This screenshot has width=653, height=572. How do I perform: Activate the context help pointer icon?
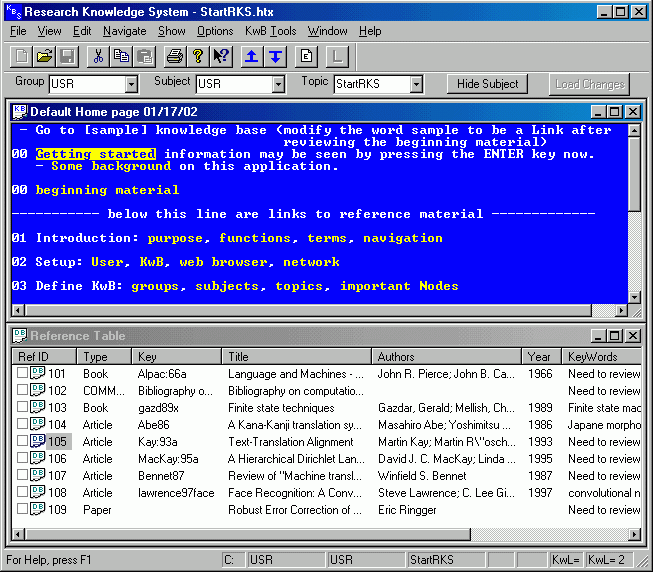tap(222, 56)
